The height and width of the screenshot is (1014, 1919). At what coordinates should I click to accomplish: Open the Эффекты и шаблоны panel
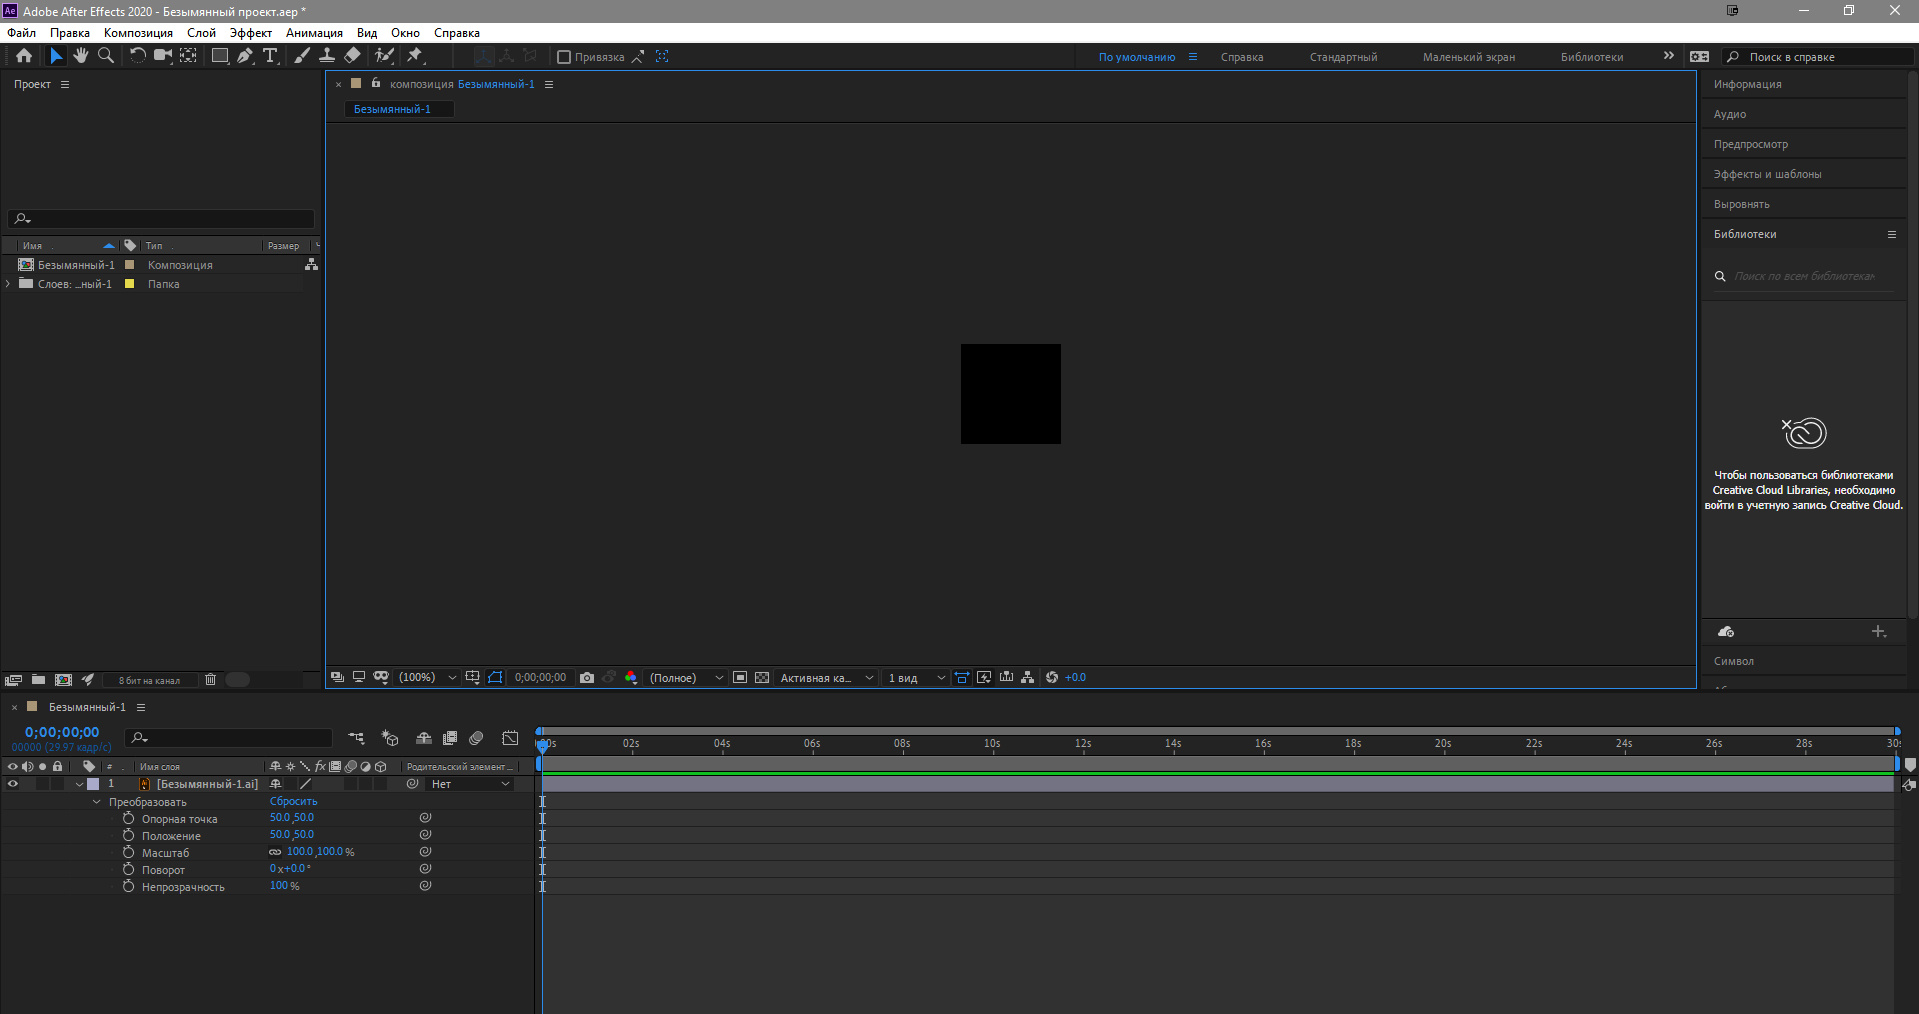coord(1767,174)
